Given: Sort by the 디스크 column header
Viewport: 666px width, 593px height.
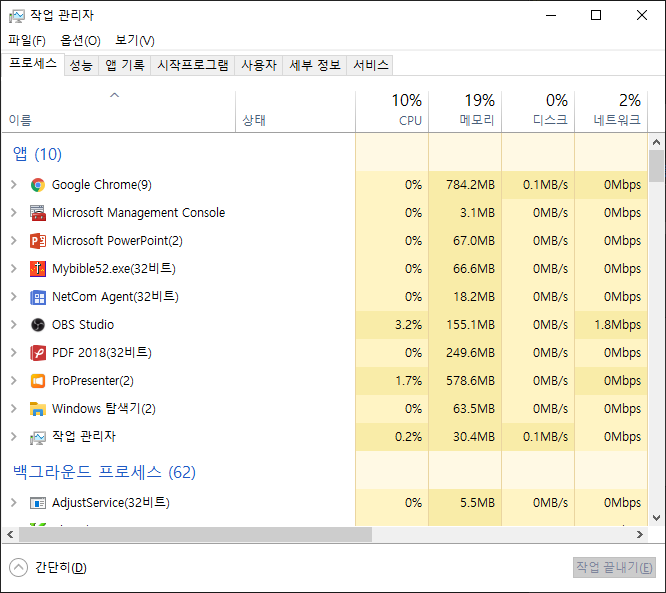Looking at the screenshot, I should coord(538,112).
